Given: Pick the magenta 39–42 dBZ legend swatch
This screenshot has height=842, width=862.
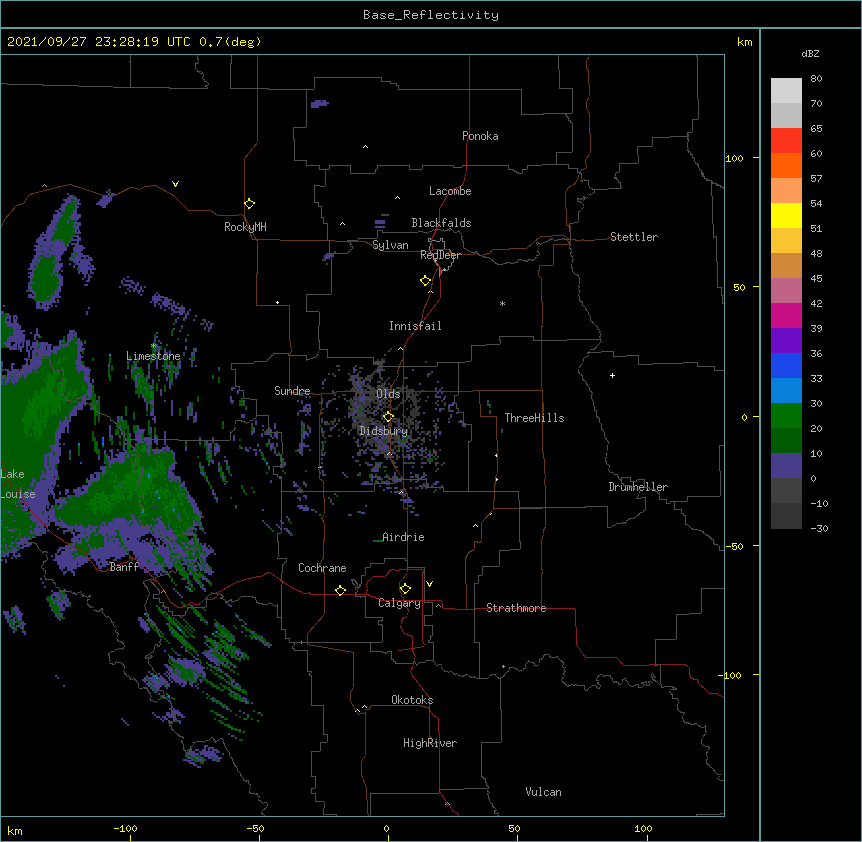Looking at the screenshot, I should click(x=786, y=315).
